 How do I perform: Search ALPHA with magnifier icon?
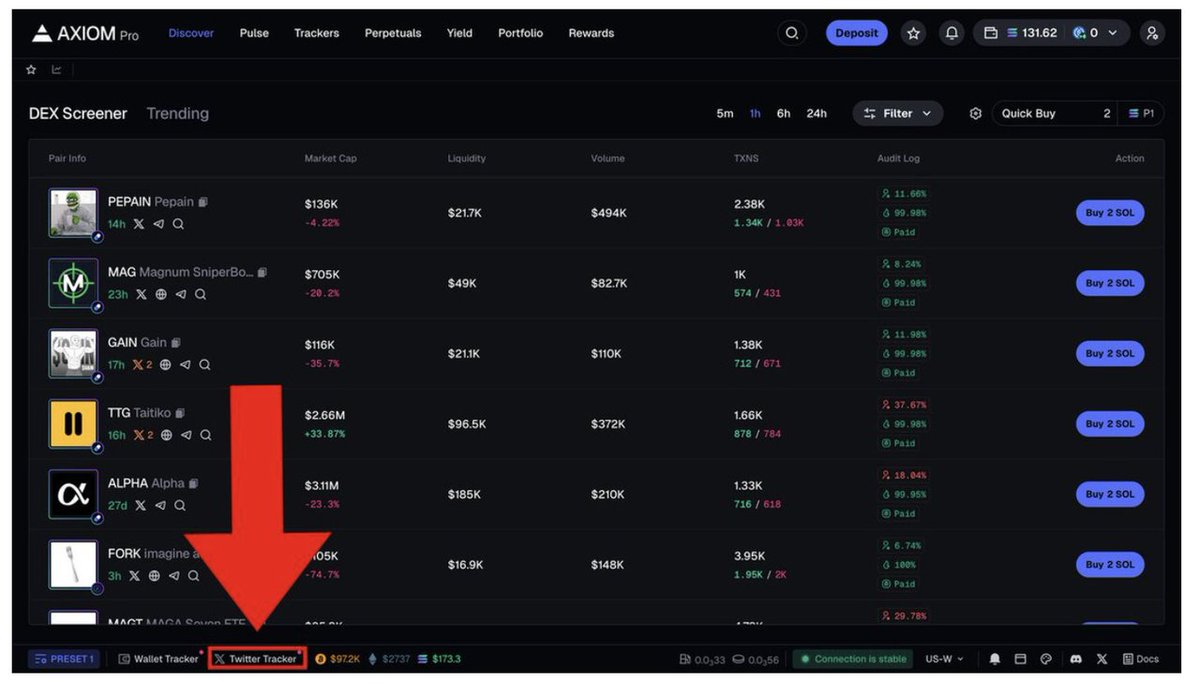(180, 505)
